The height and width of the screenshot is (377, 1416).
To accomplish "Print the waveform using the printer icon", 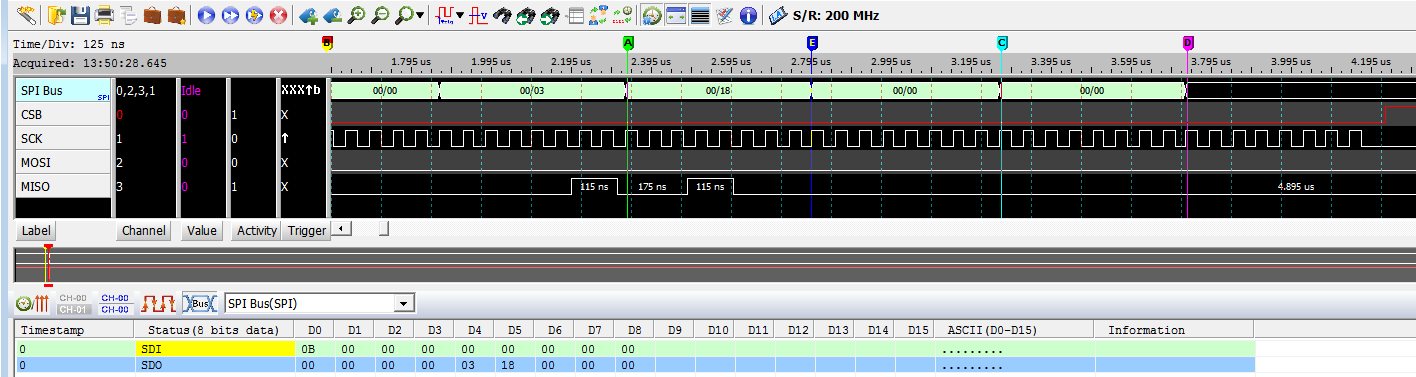I will [x=104, y=15].
